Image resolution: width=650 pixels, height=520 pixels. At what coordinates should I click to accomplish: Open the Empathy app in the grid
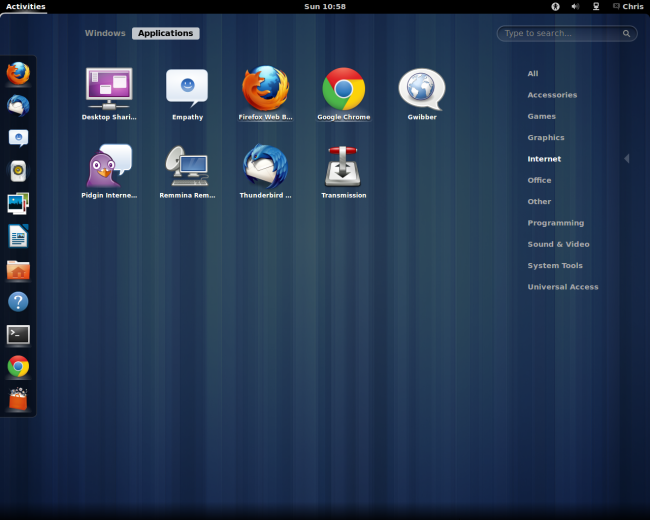[x=187, y=94]
